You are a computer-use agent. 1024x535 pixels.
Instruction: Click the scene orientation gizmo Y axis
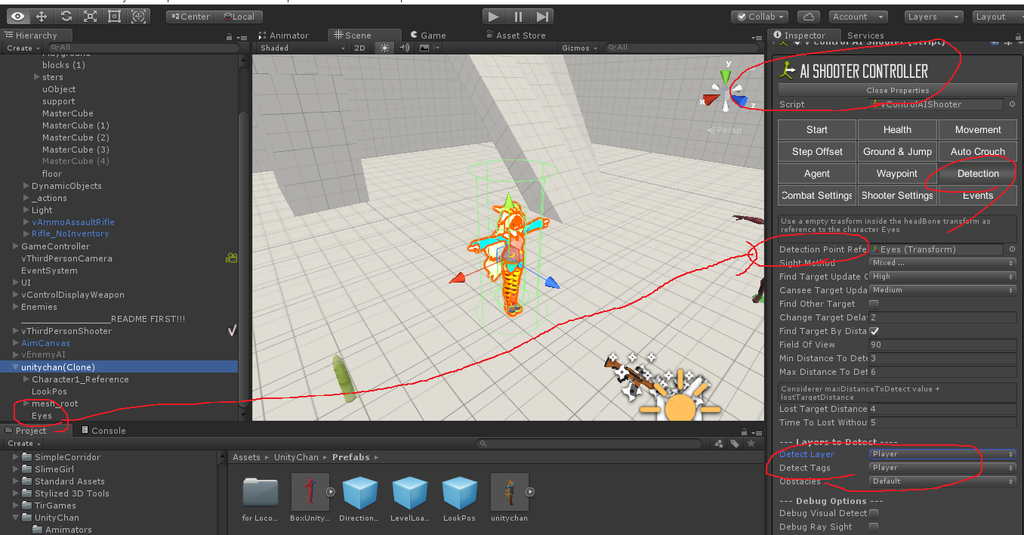point(725,77)
